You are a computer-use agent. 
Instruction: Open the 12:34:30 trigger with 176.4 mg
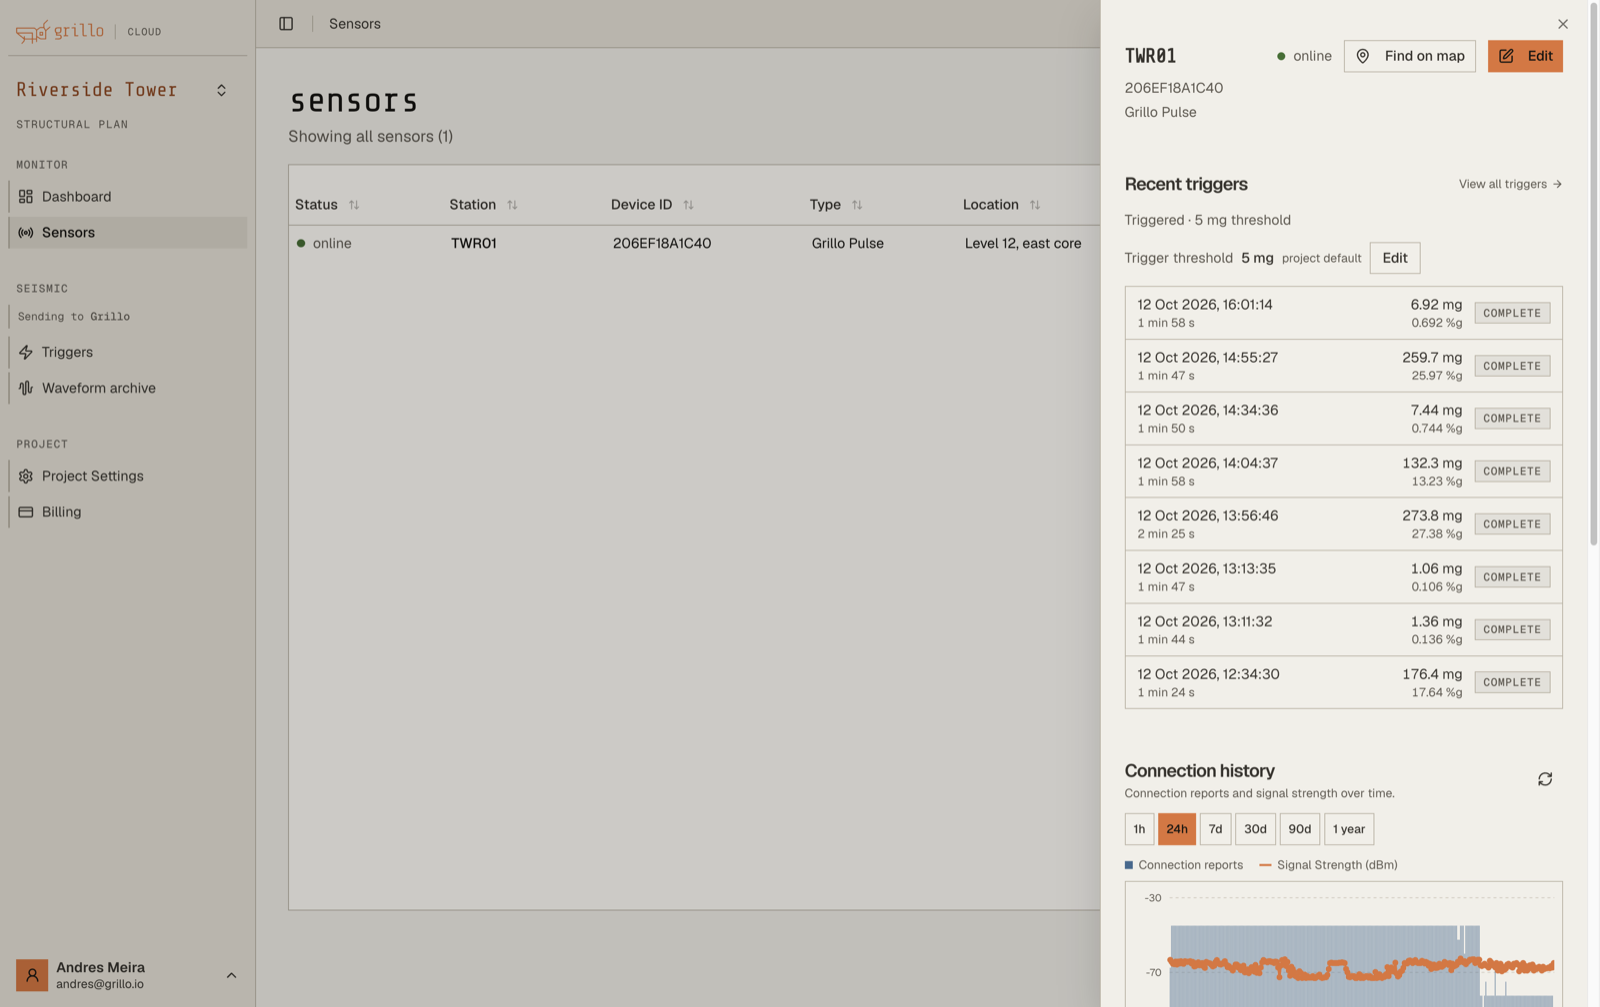(1343, 682)
